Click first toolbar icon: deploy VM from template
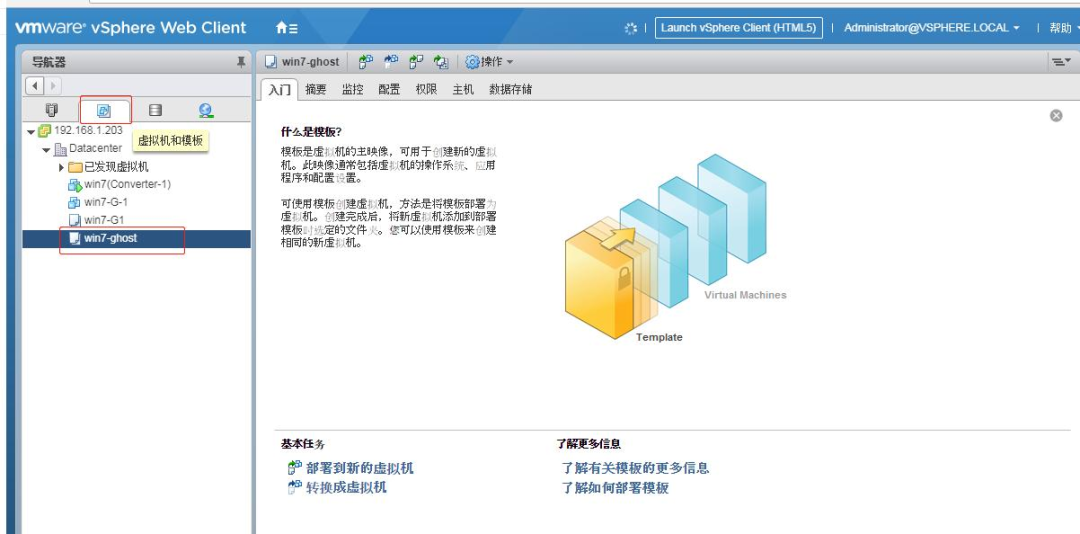The width and height of the screenshot is (1080, 534). click(x=366, y=62)
